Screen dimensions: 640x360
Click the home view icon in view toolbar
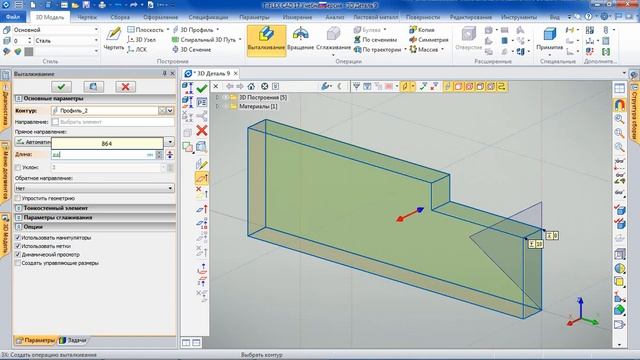coord(251,86)
